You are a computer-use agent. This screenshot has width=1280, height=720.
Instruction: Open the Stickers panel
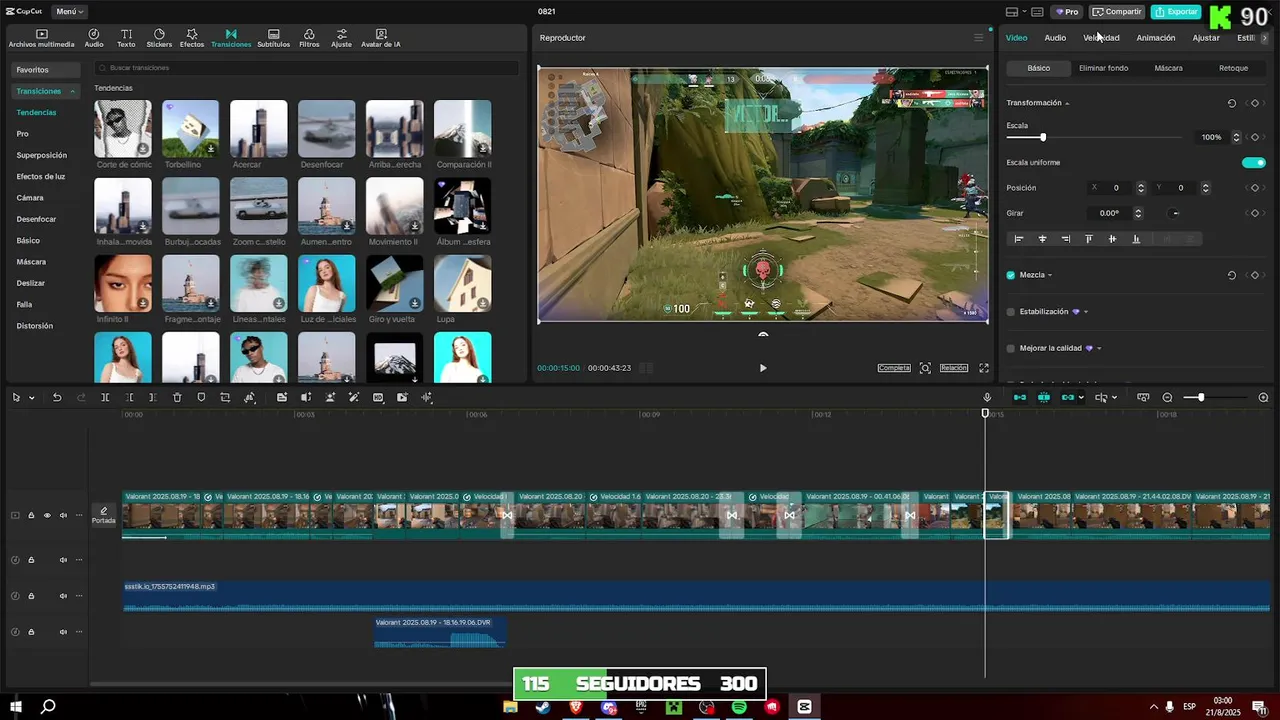pyautogui.click(x=159, y=38)
